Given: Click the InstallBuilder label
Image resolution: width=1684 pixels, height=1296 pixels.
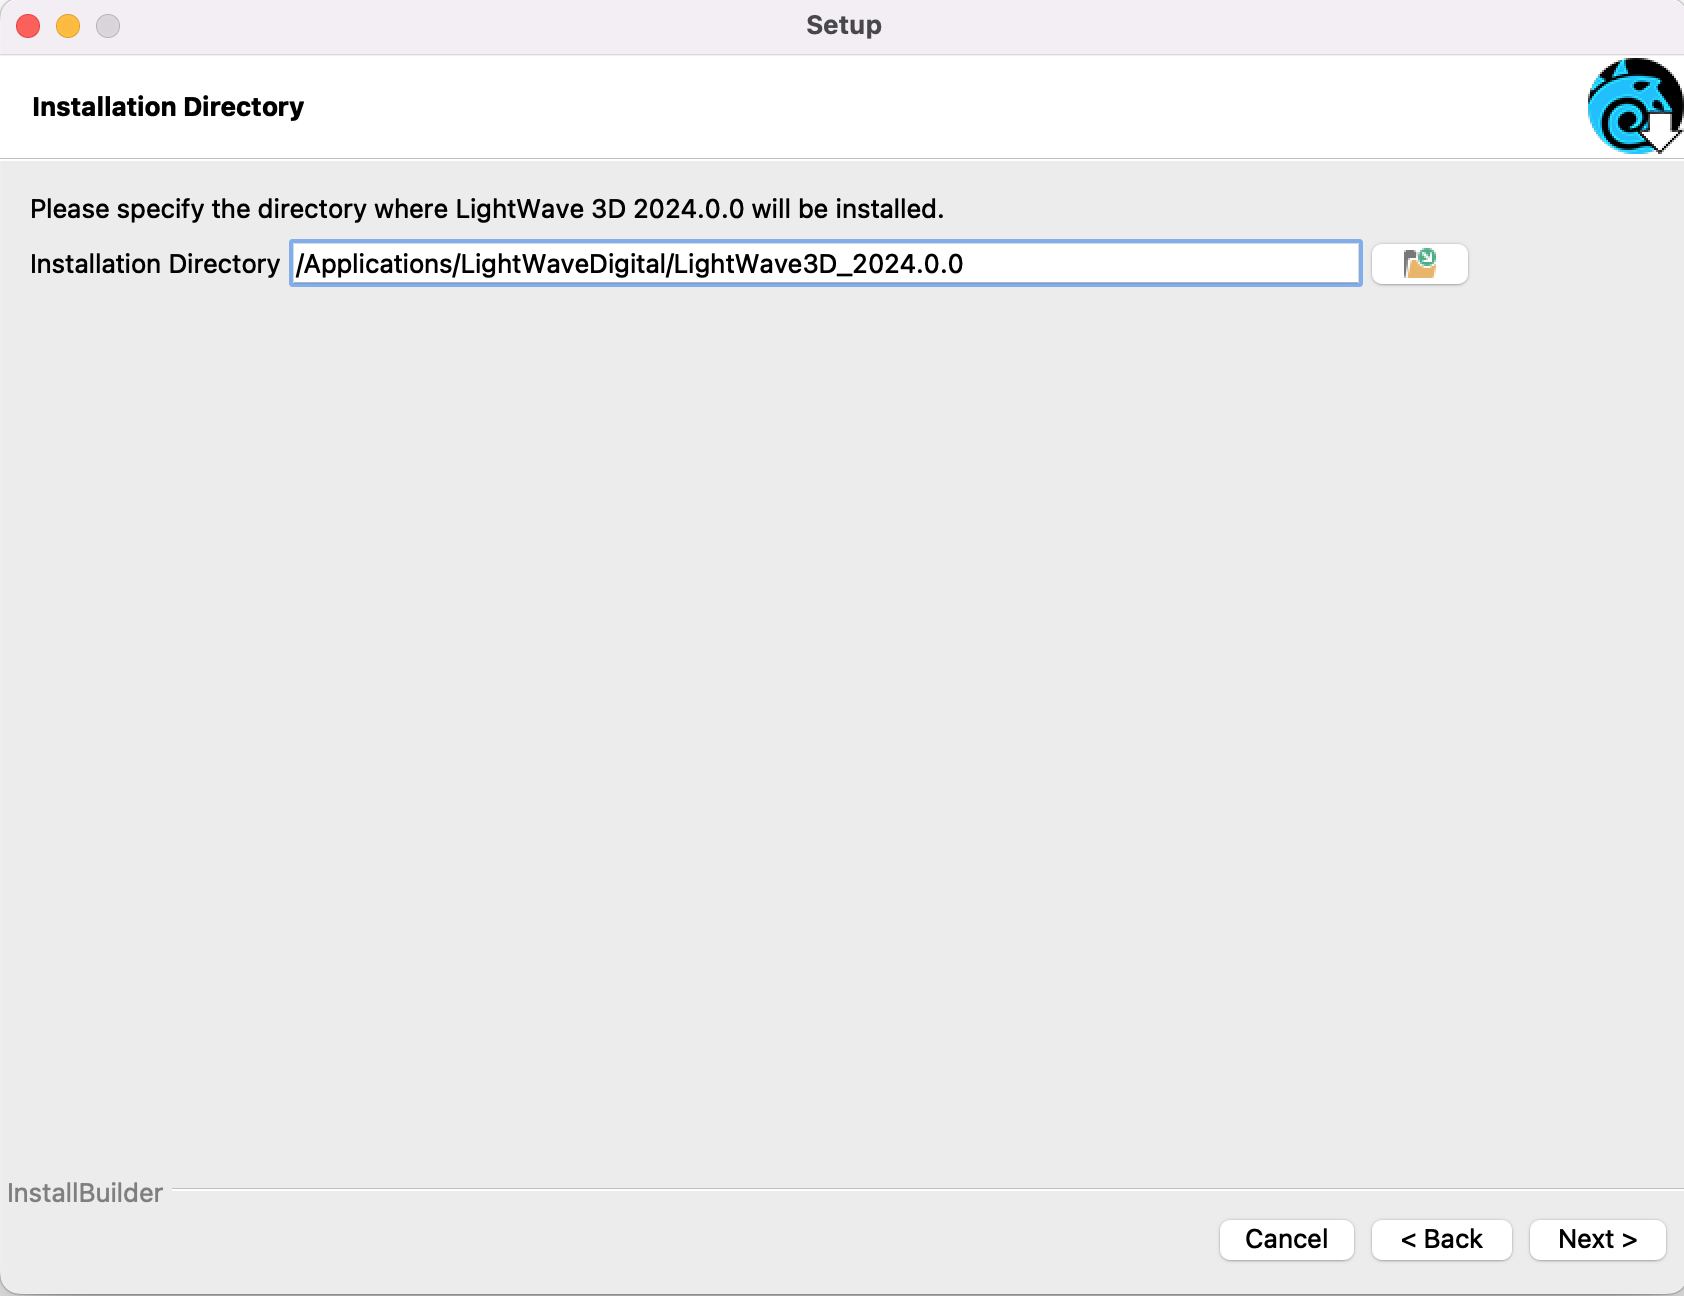Looking at the screenshot, I should tap(85, 1193).
